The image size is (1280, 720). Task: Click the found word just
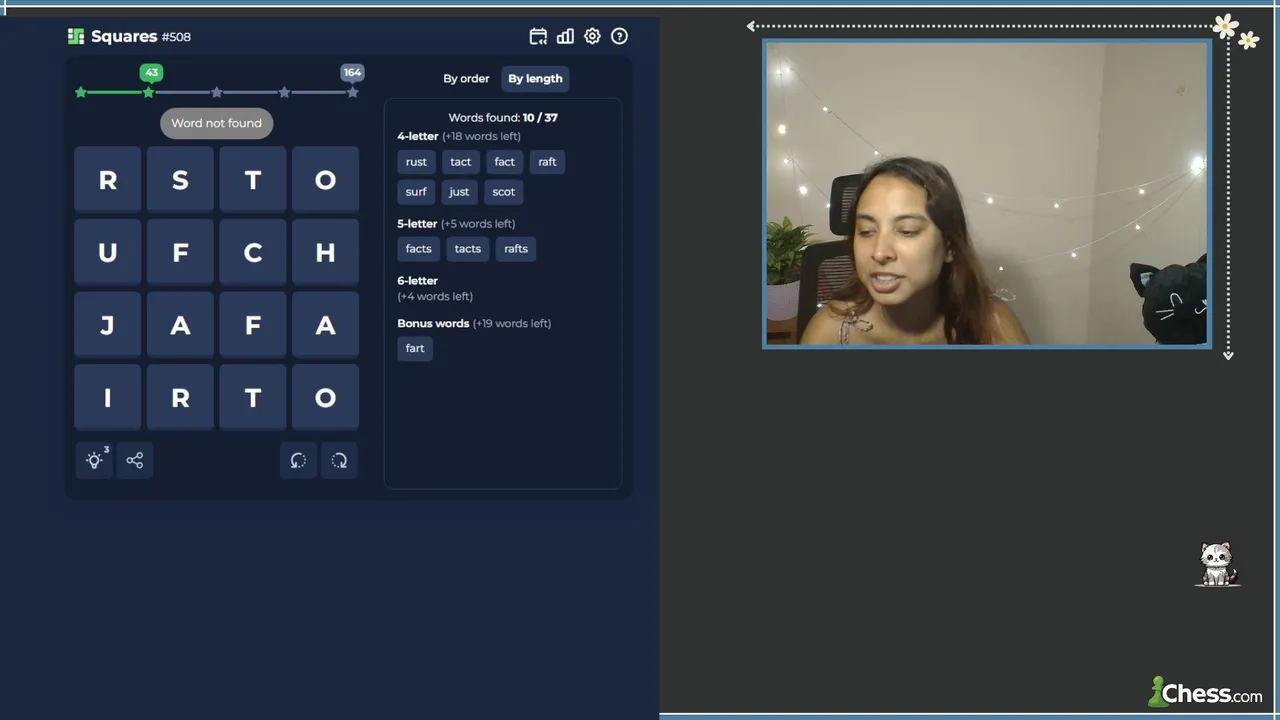point(459,192)
